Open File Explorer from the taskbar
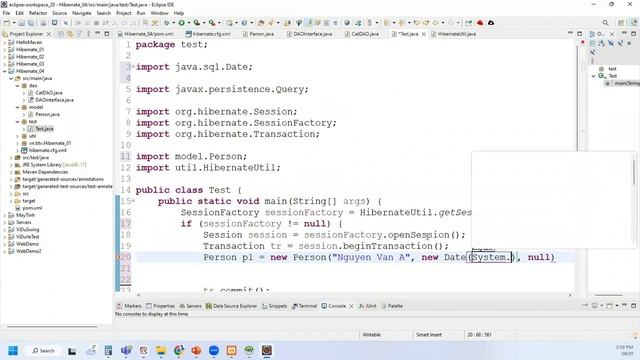Image resolution: width=640 pixels, height=360 pixels. 161,351
